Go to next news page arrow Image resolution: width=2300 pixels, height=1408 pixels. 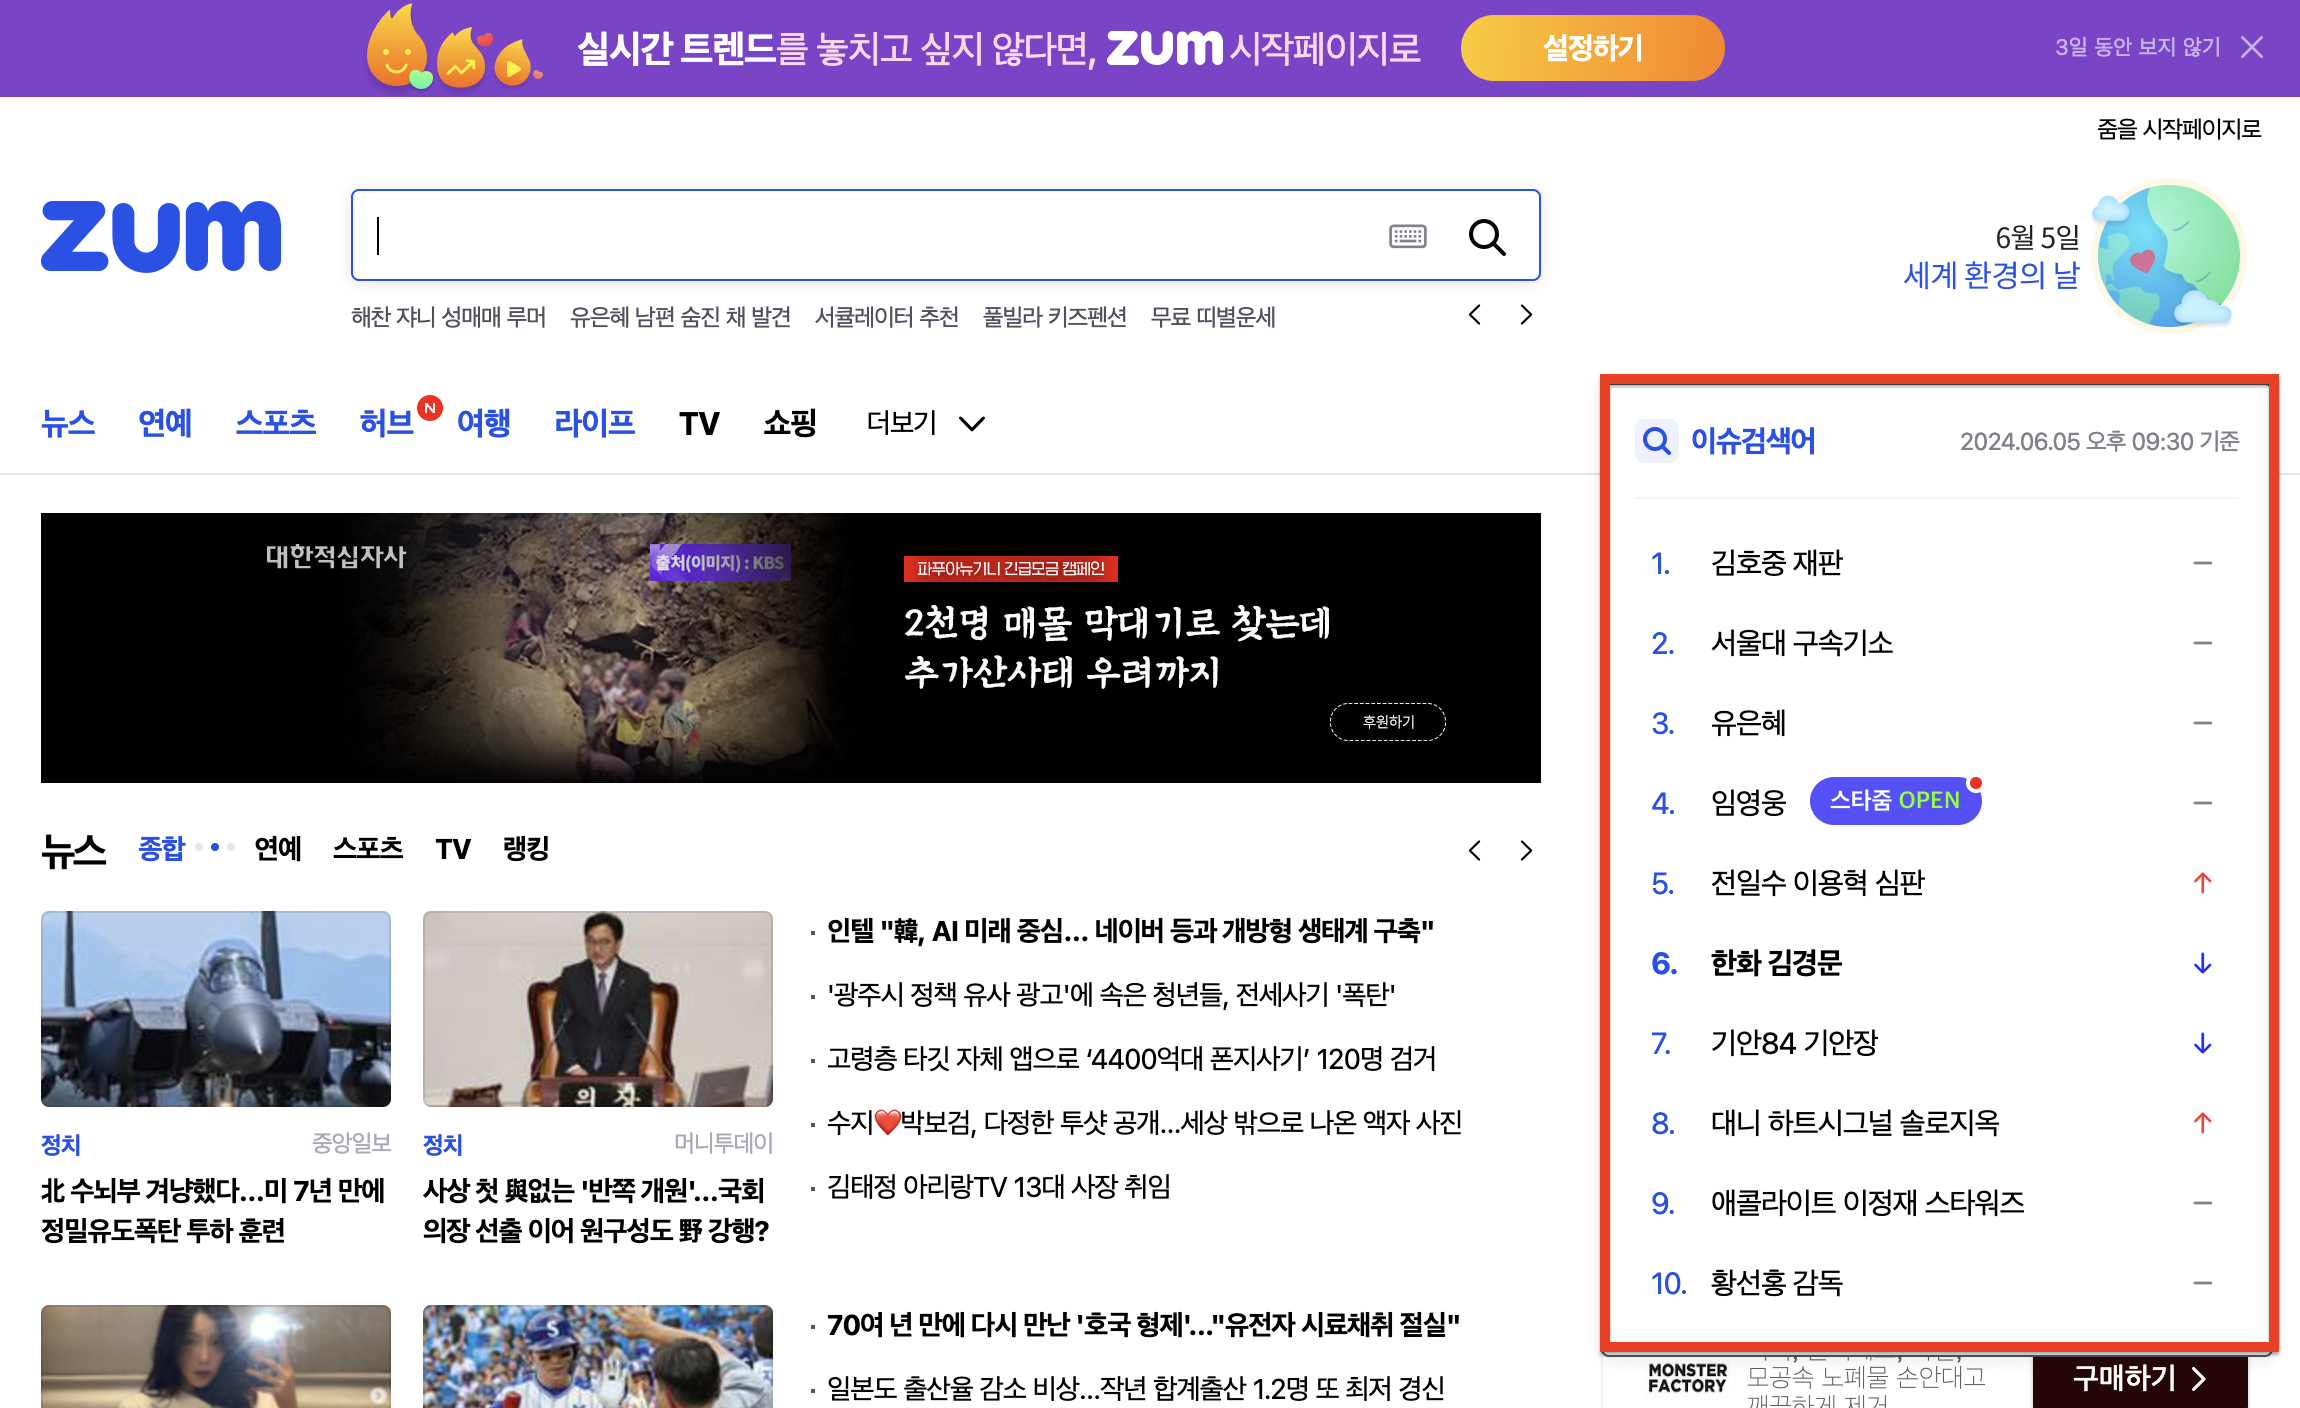[1525, 851]
